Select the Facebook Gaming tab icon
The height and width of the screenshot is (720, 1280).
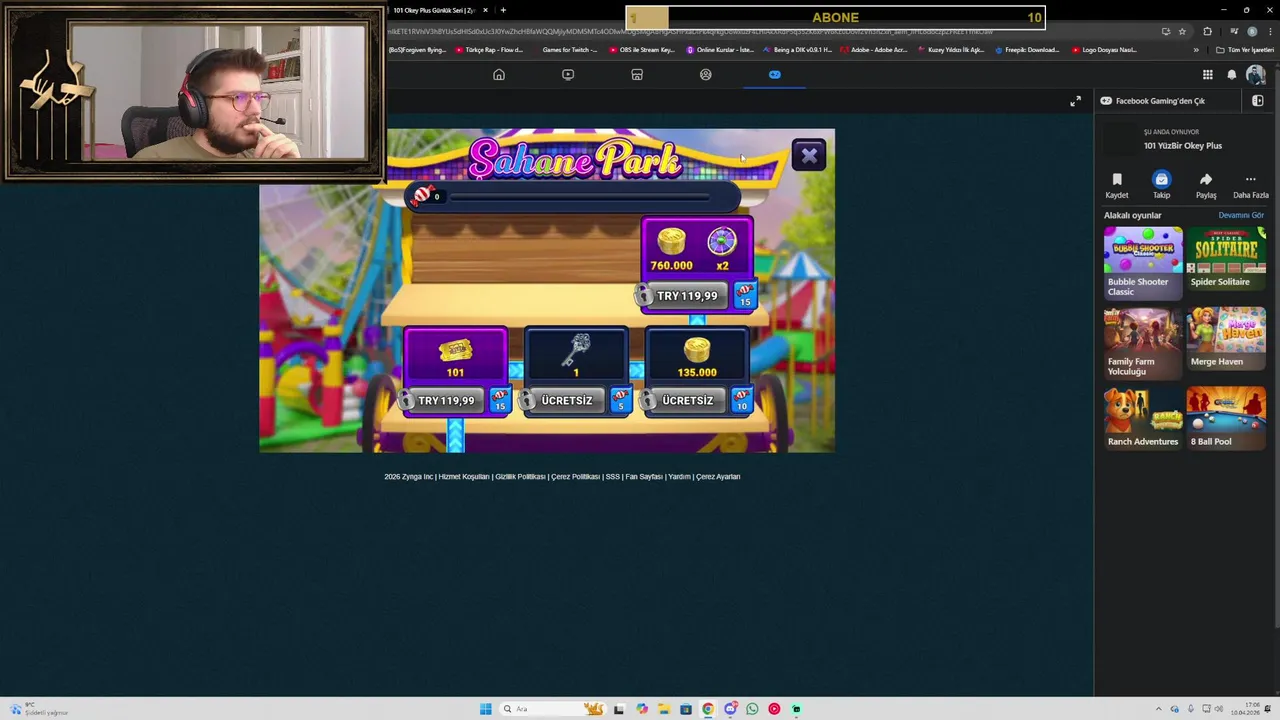(x=775, y=75)
